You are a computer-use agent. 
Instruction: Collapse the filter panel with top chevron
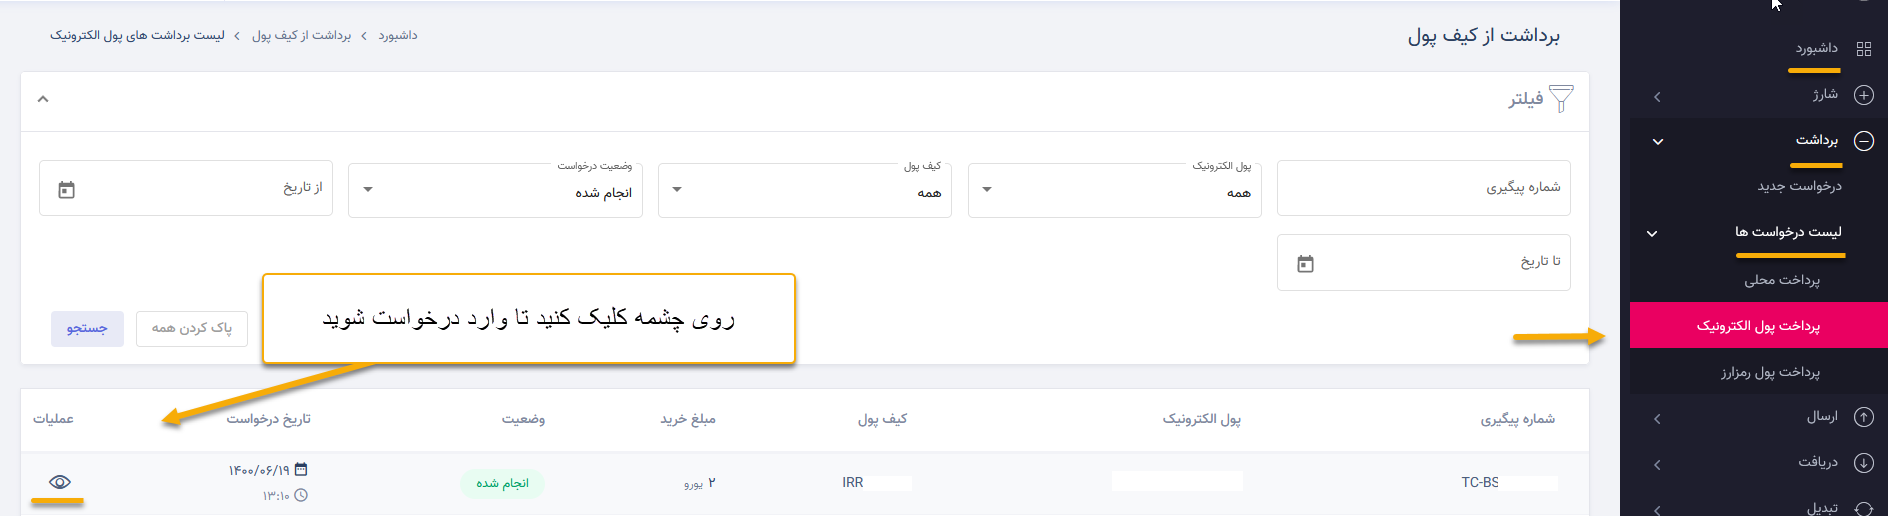click(x=43, y=98)
